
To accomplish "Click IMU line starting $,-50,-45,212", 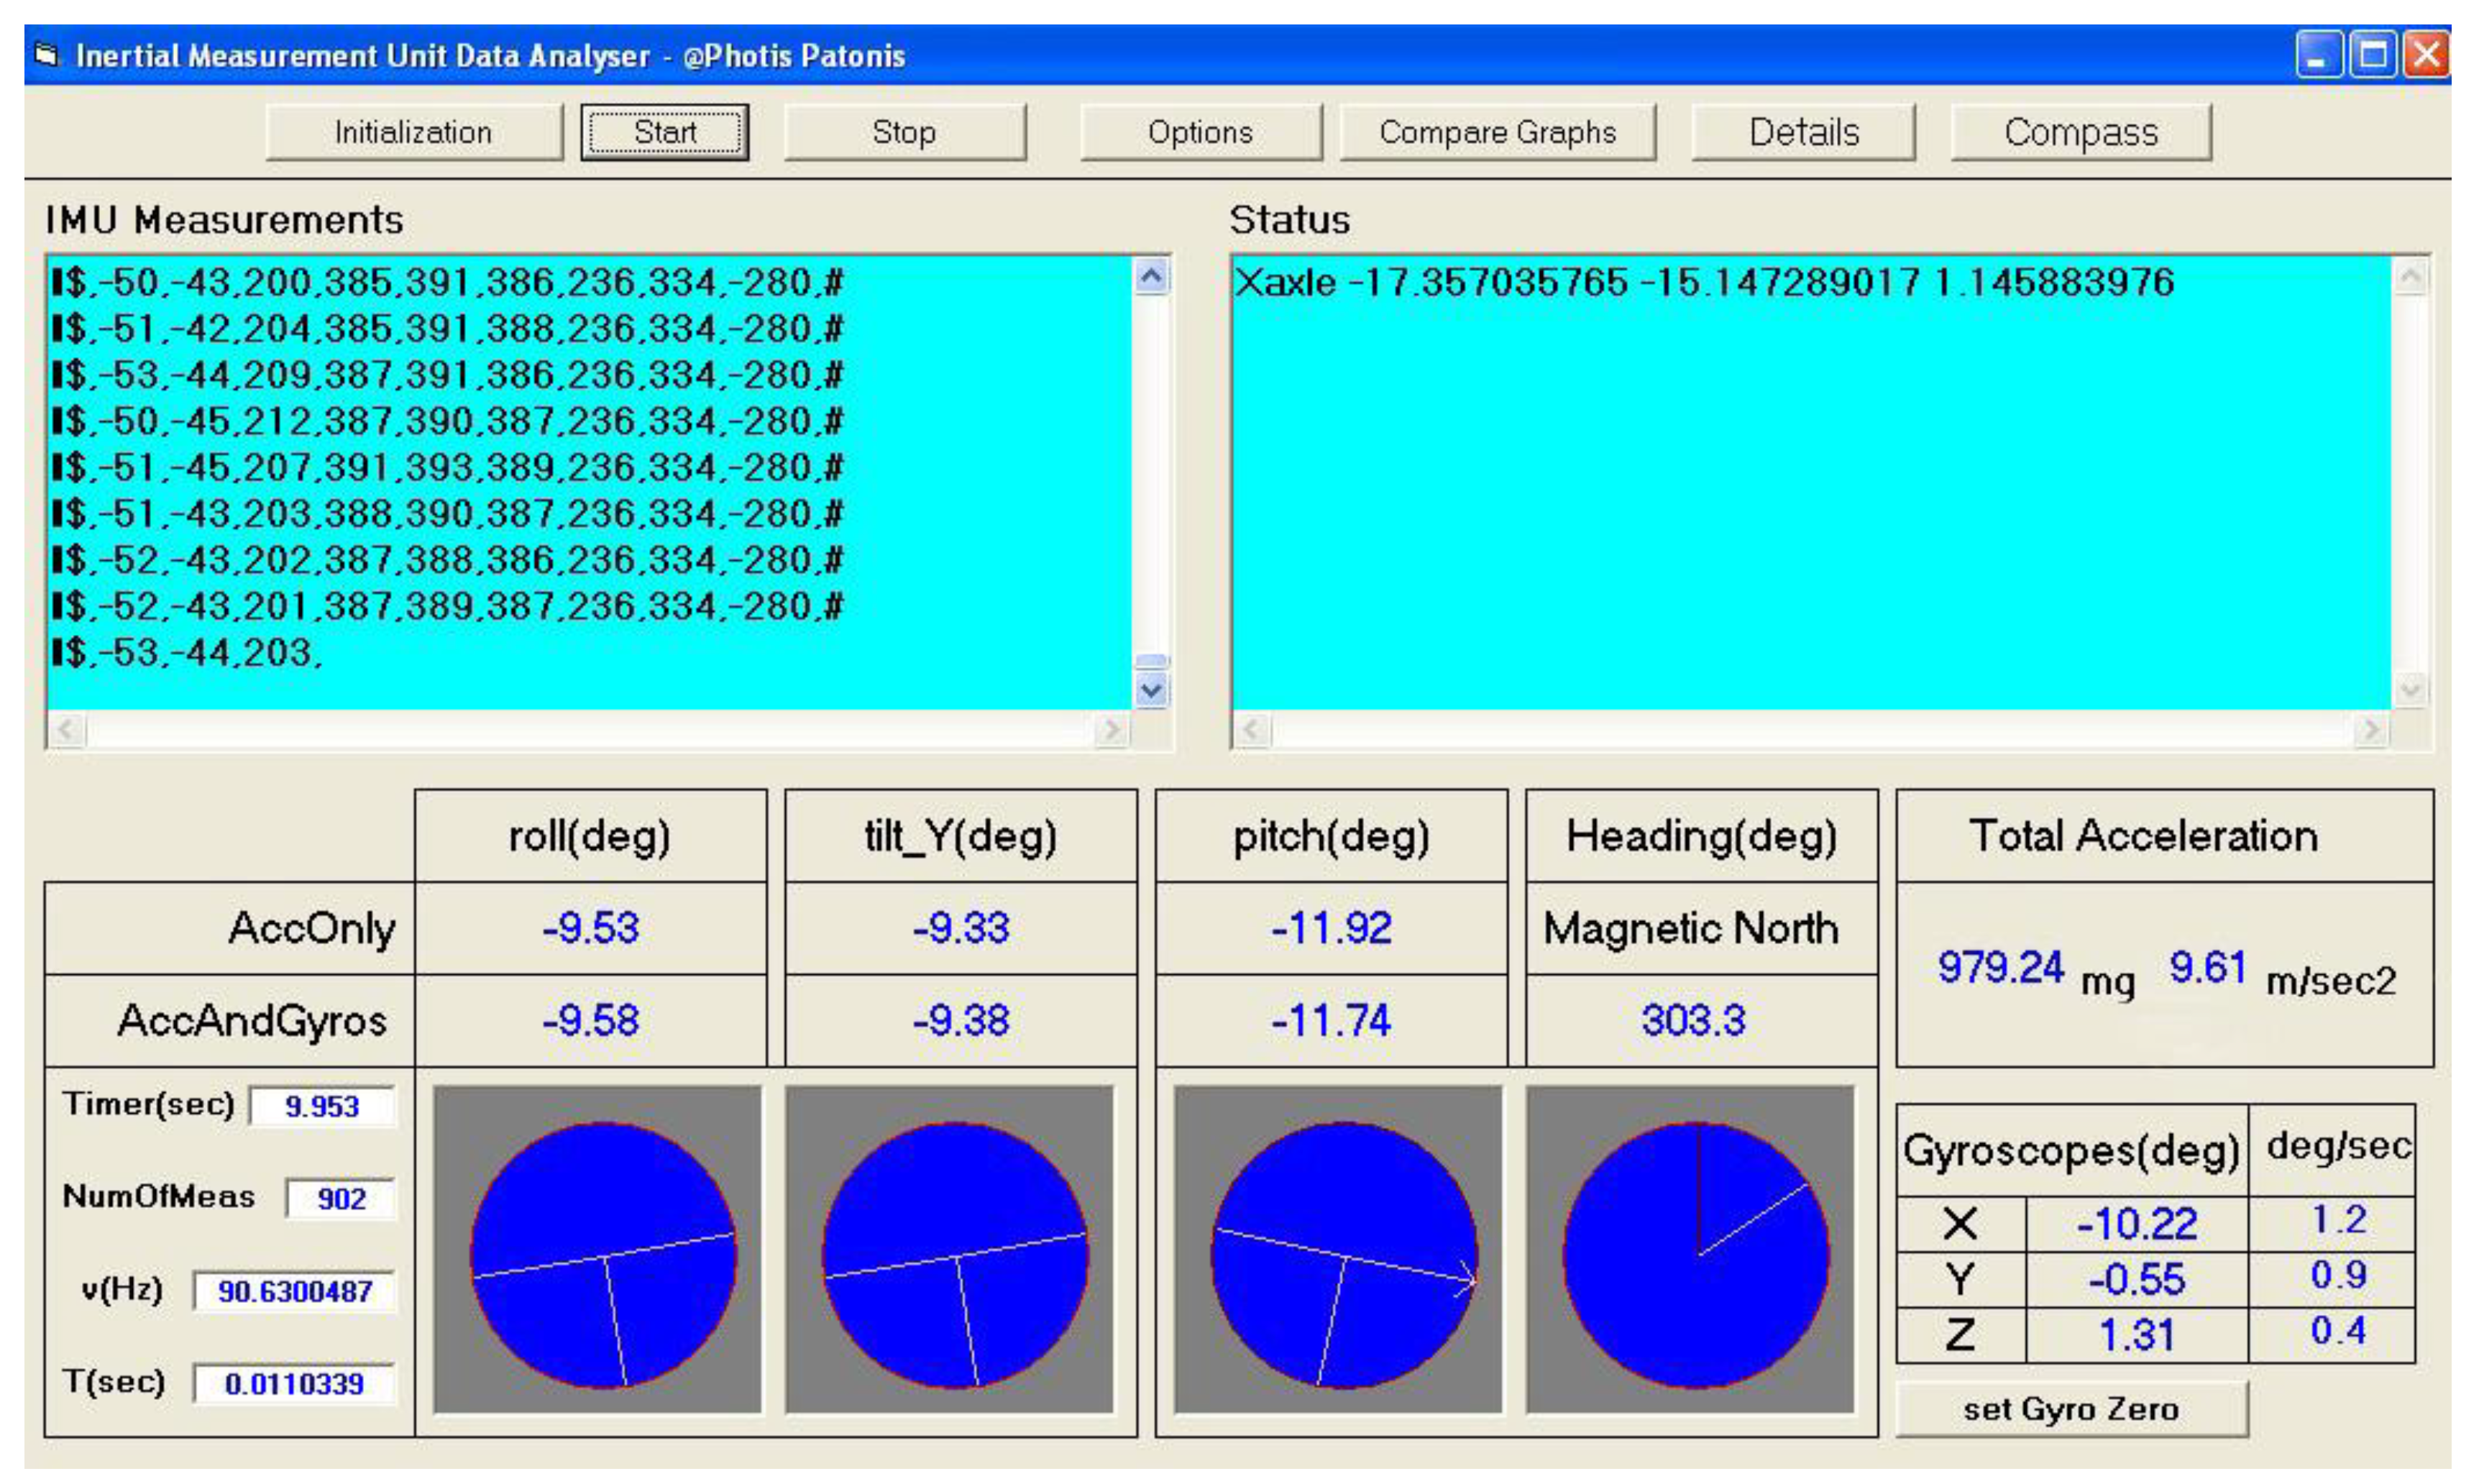I will point(448,421).
